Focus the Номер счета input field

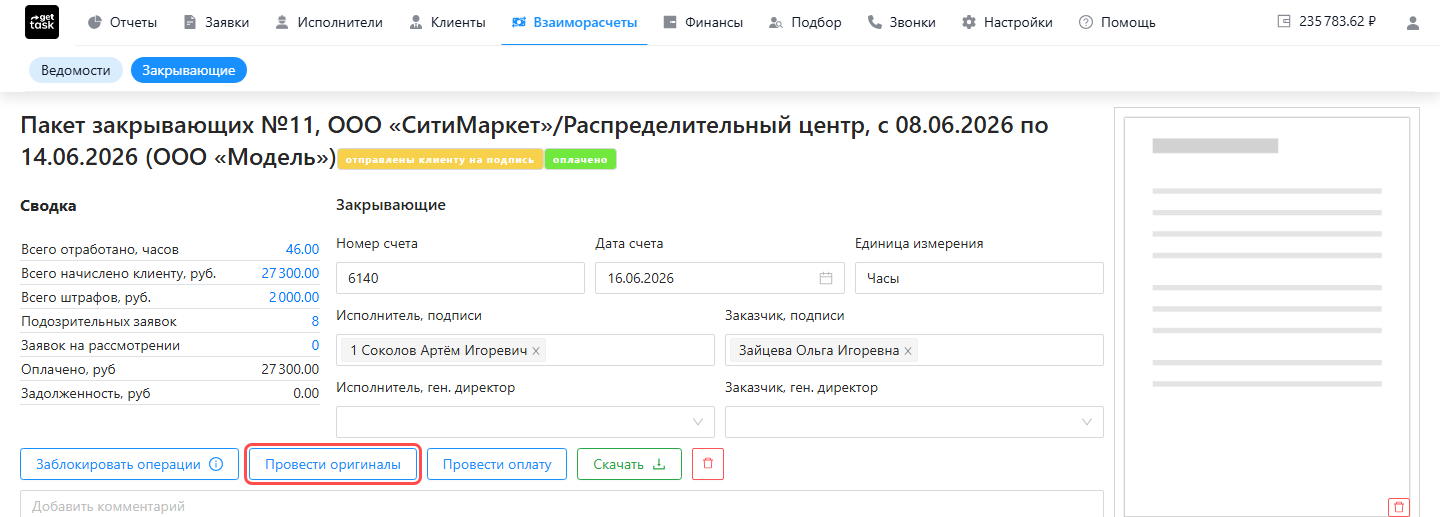click(461, 278)
